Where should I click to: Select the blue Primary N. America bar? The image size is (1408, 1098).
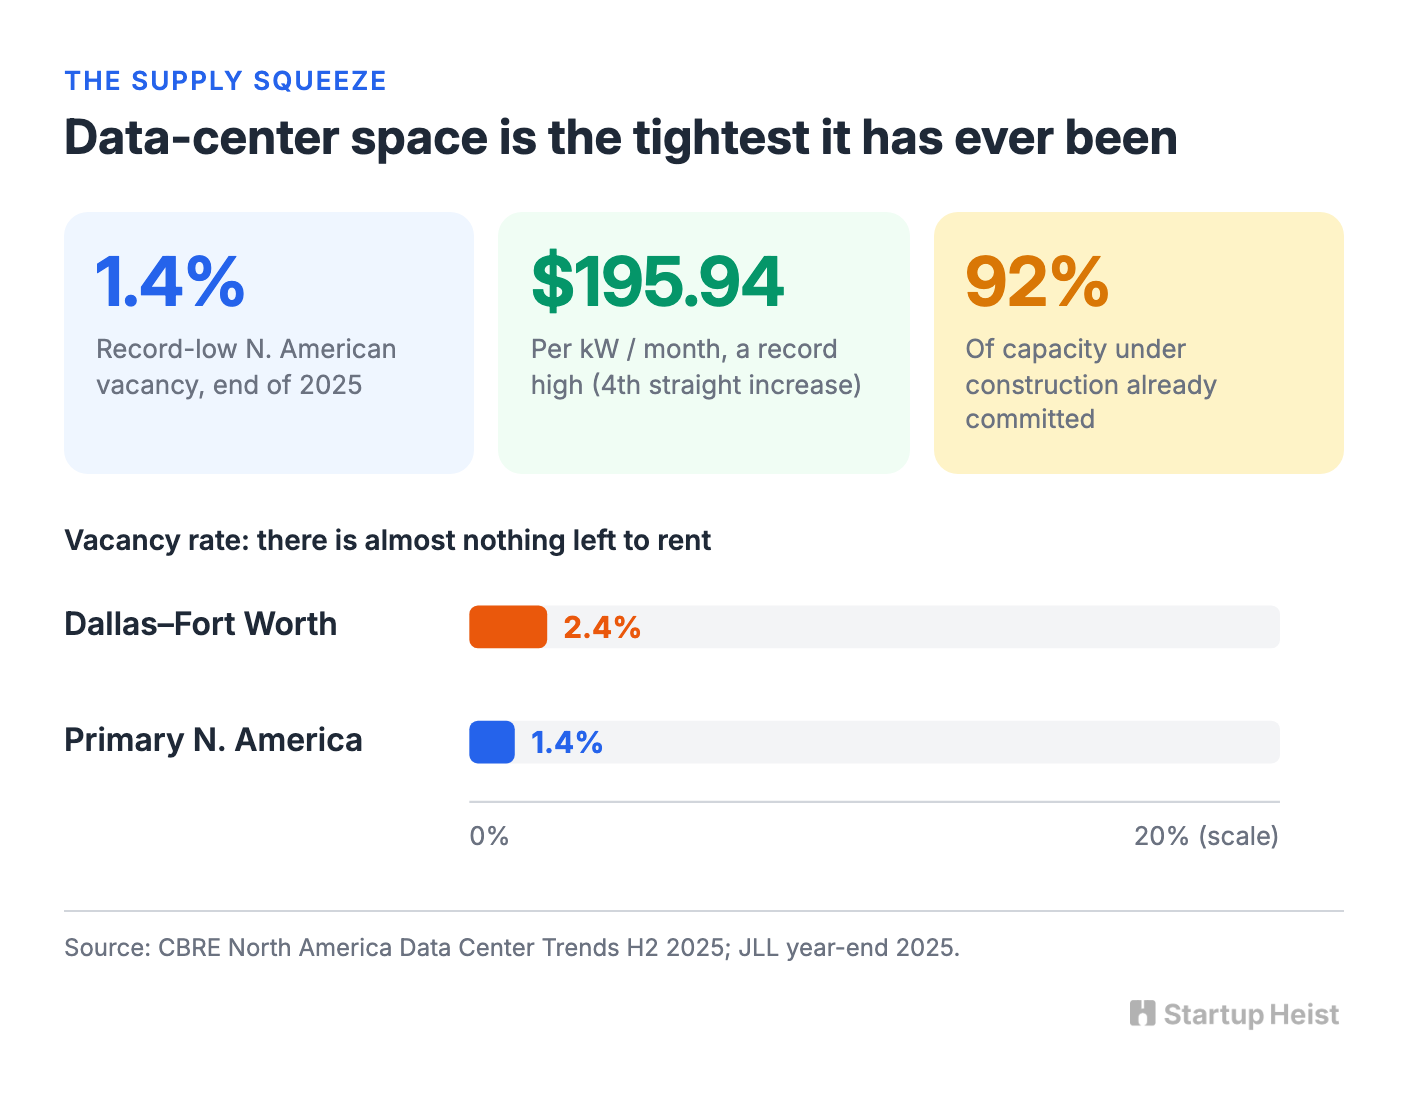pos(492,742)
